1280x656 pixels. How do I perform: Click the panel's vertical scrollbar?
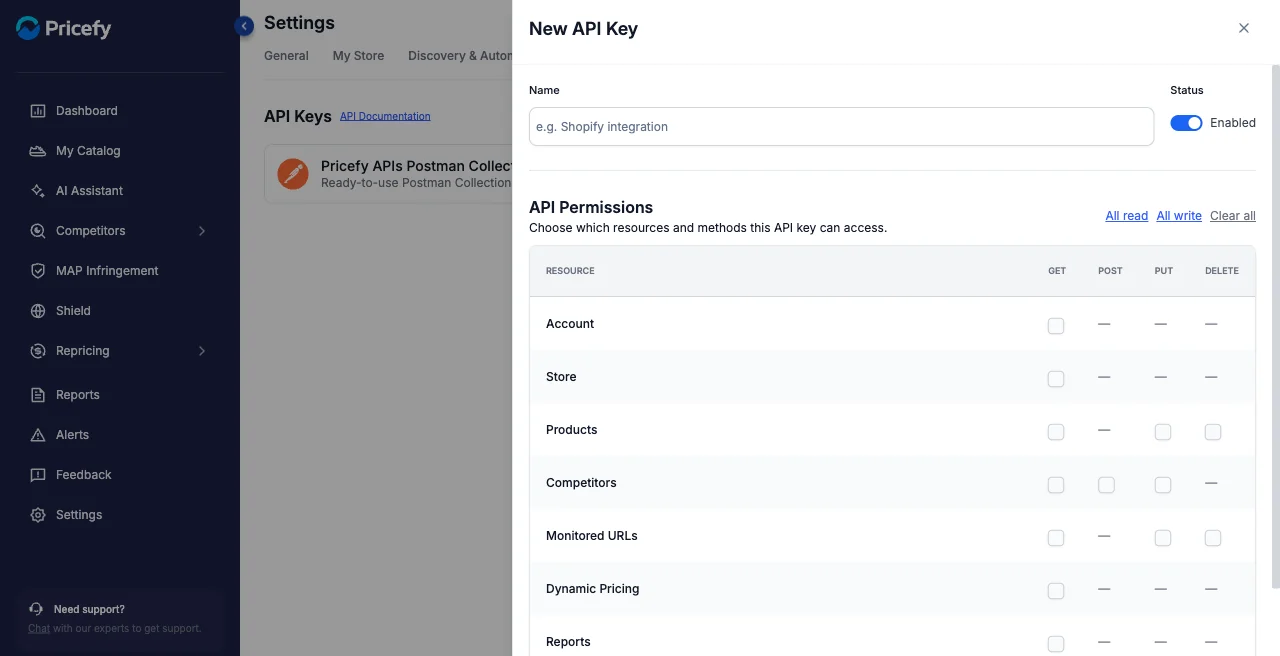pos(1275,325)
